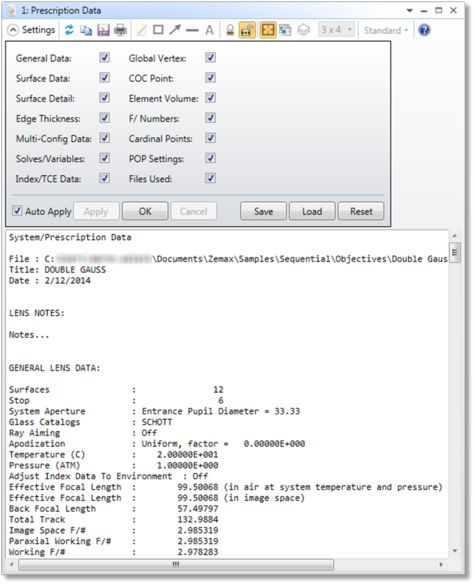The width and height of the screenshot is (475, 584).
Task: Select the arrow annotation tool
Action: tap(175, 30)
